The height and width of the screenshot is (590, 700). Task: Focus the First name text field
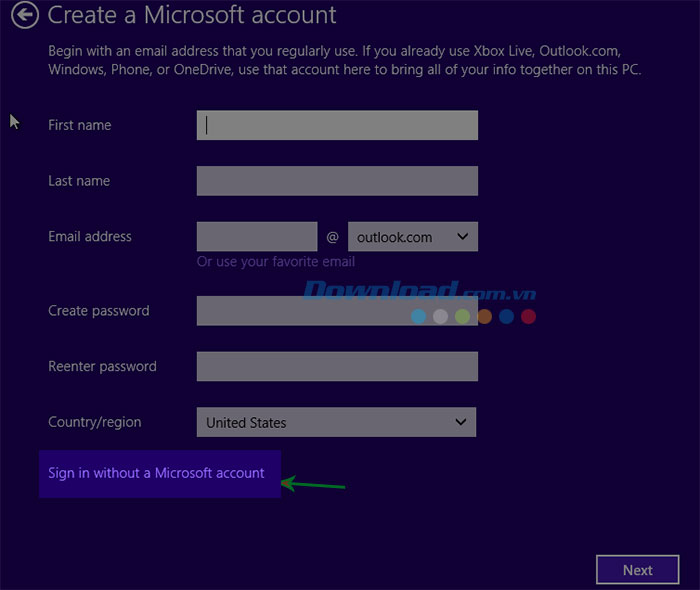[x=337, y=125]
